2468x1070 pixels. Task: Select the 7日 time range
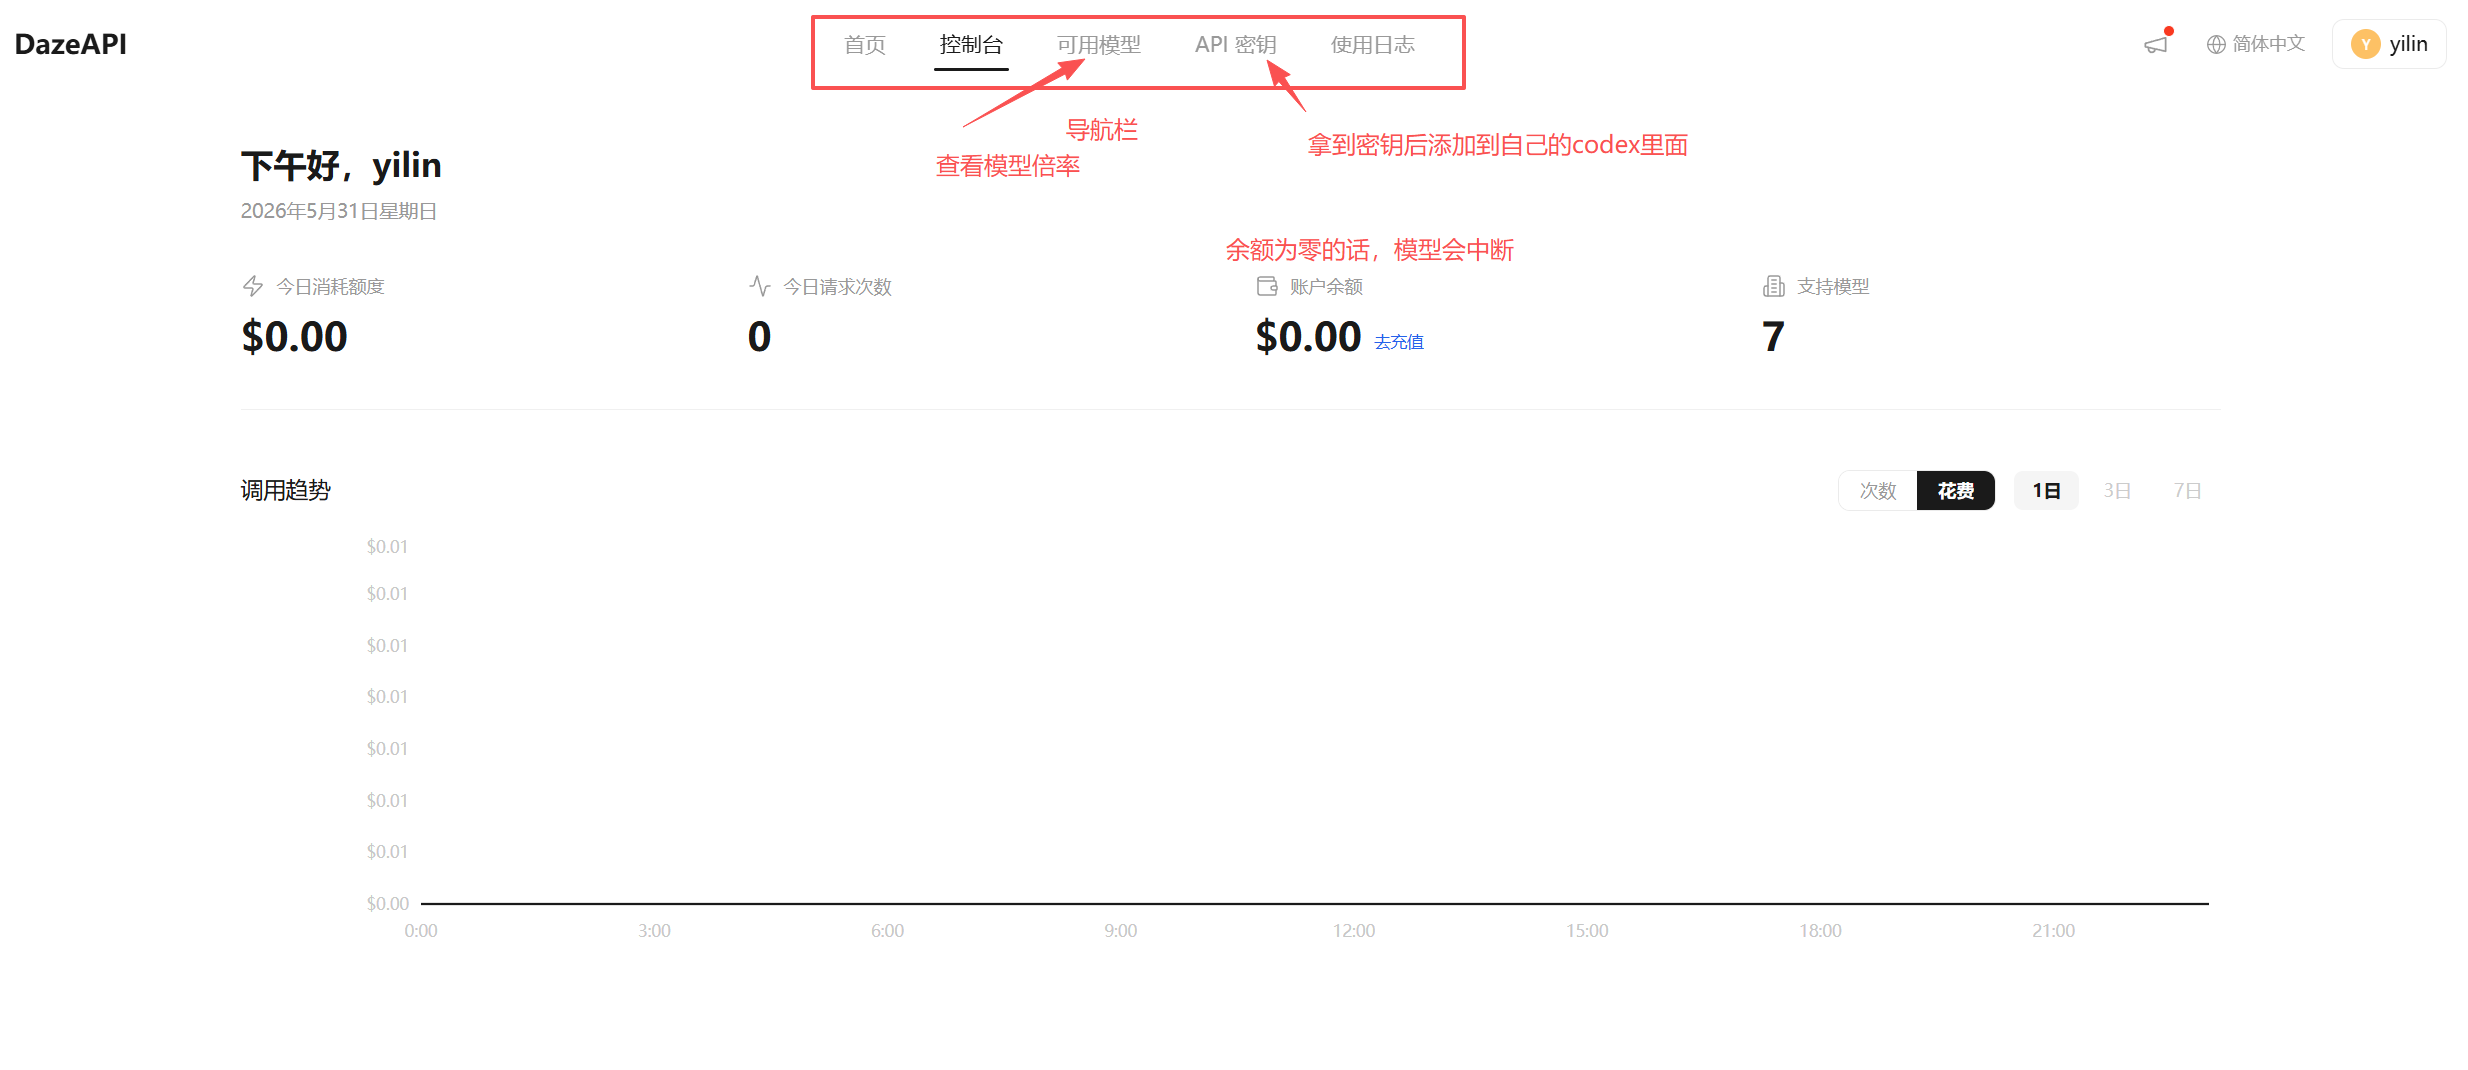(2187, 491)
